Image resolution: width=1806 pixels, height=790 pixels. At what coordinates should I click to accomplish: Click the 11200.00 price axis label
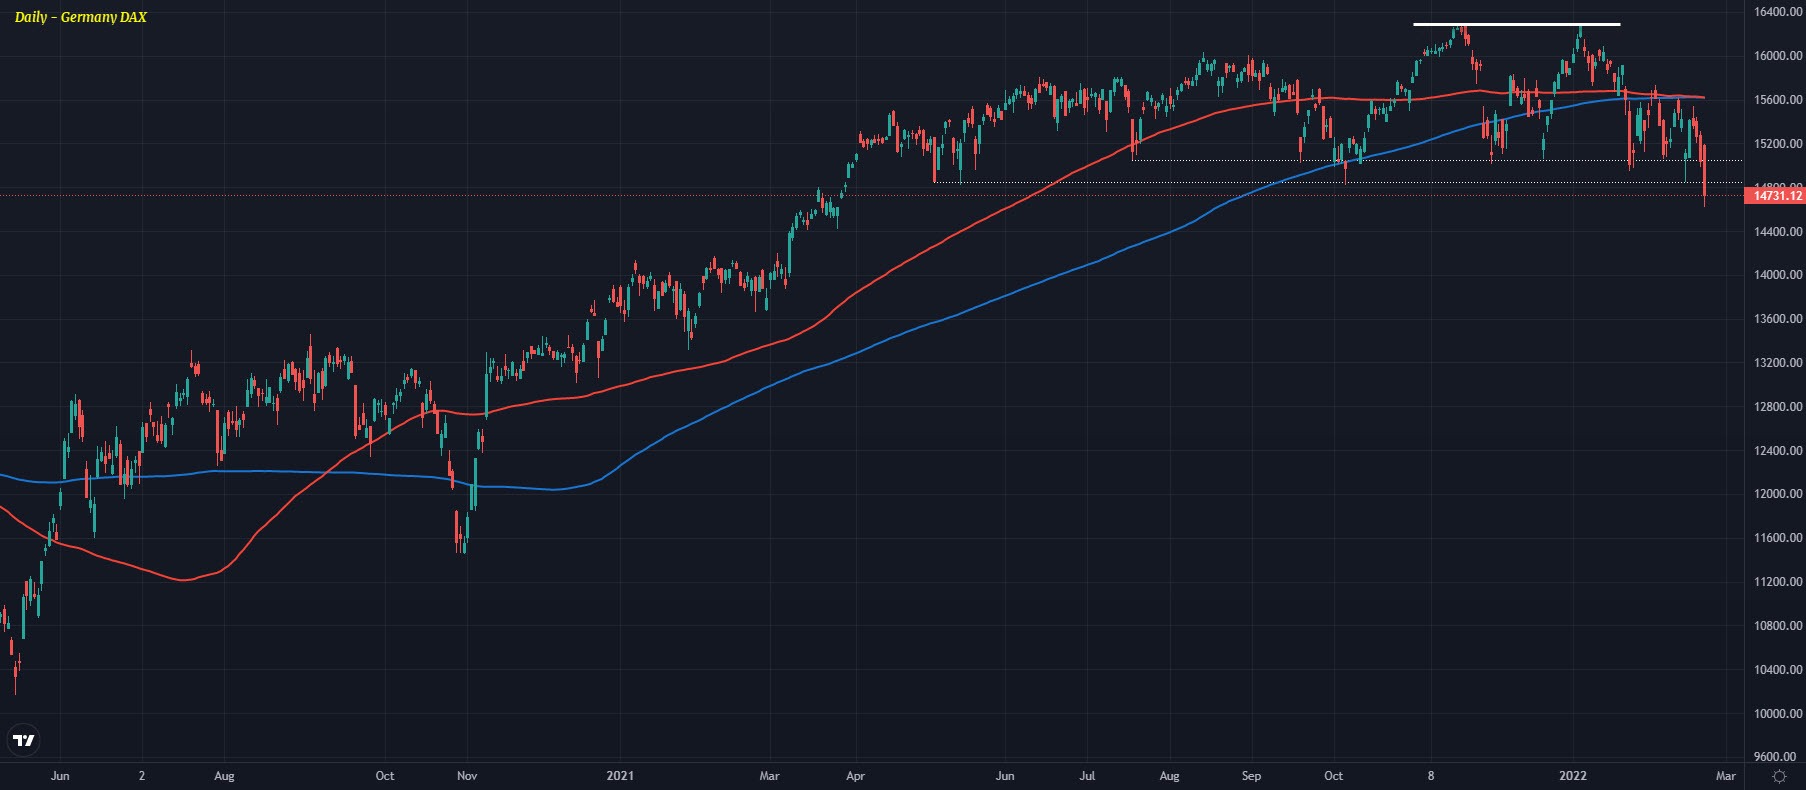click(1778, 582)
